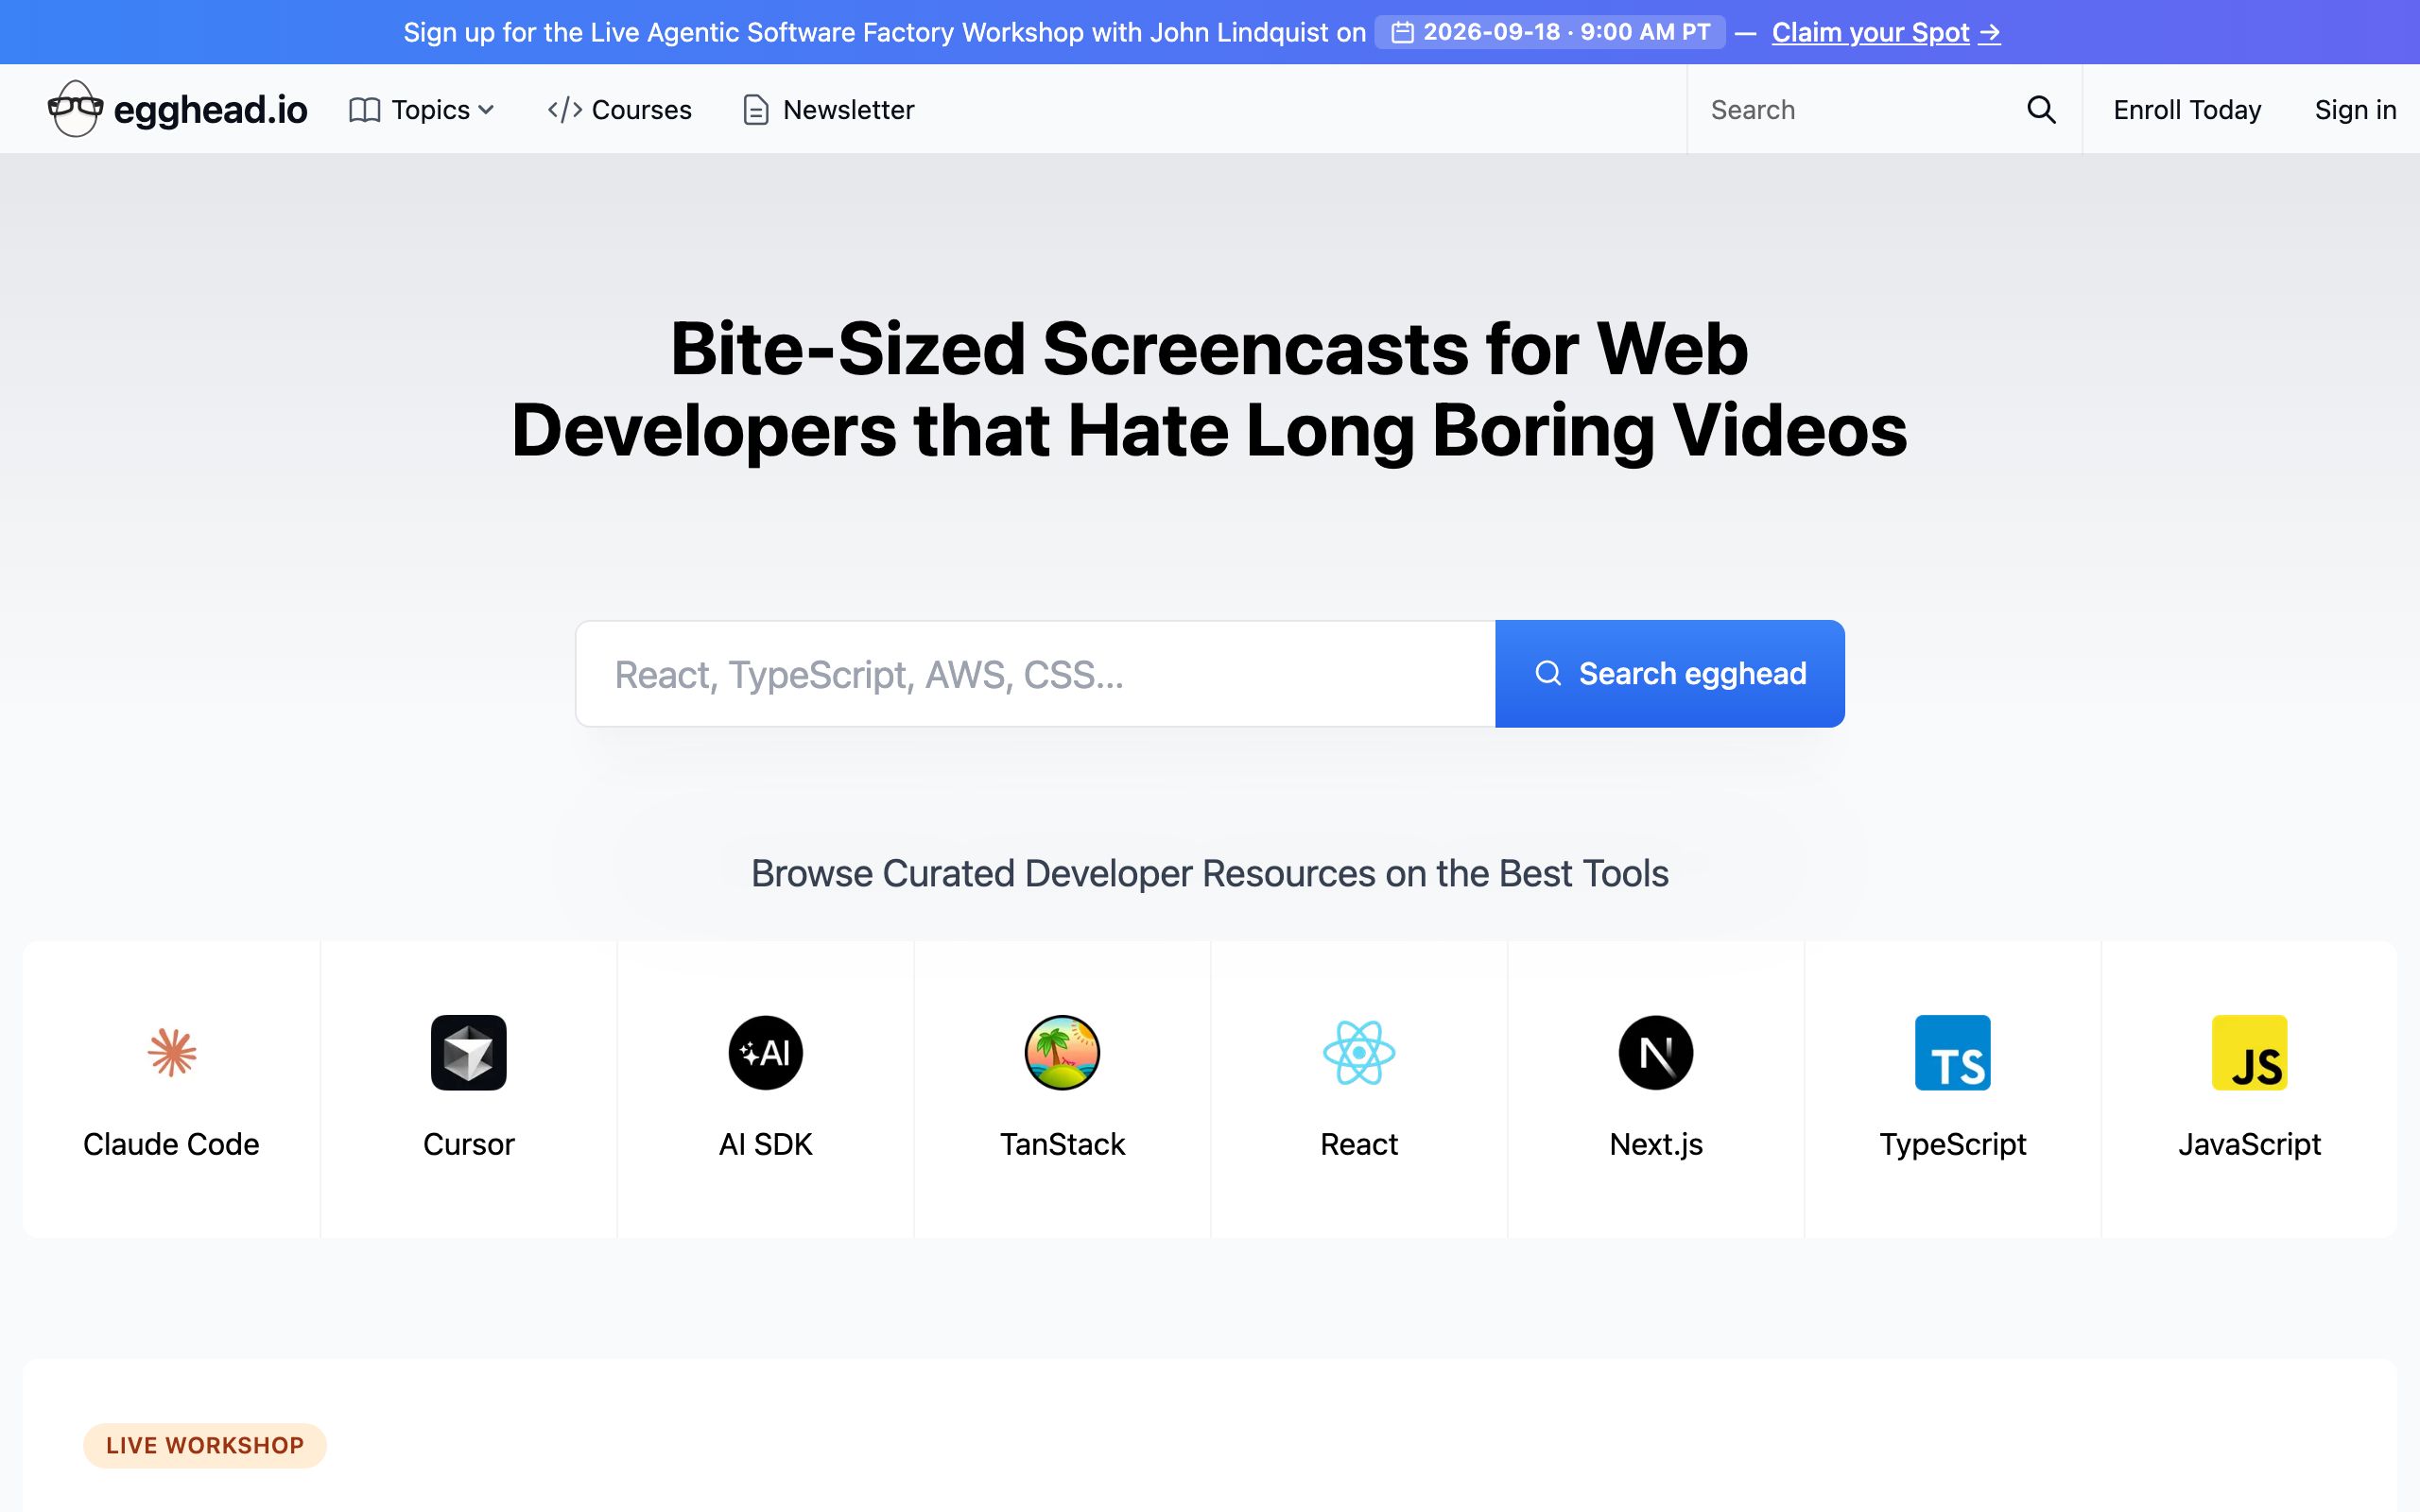Click the Claude Code label text
Image resolution: width=2420 pixels, height=1512 pixels.
click(171, 1144)
